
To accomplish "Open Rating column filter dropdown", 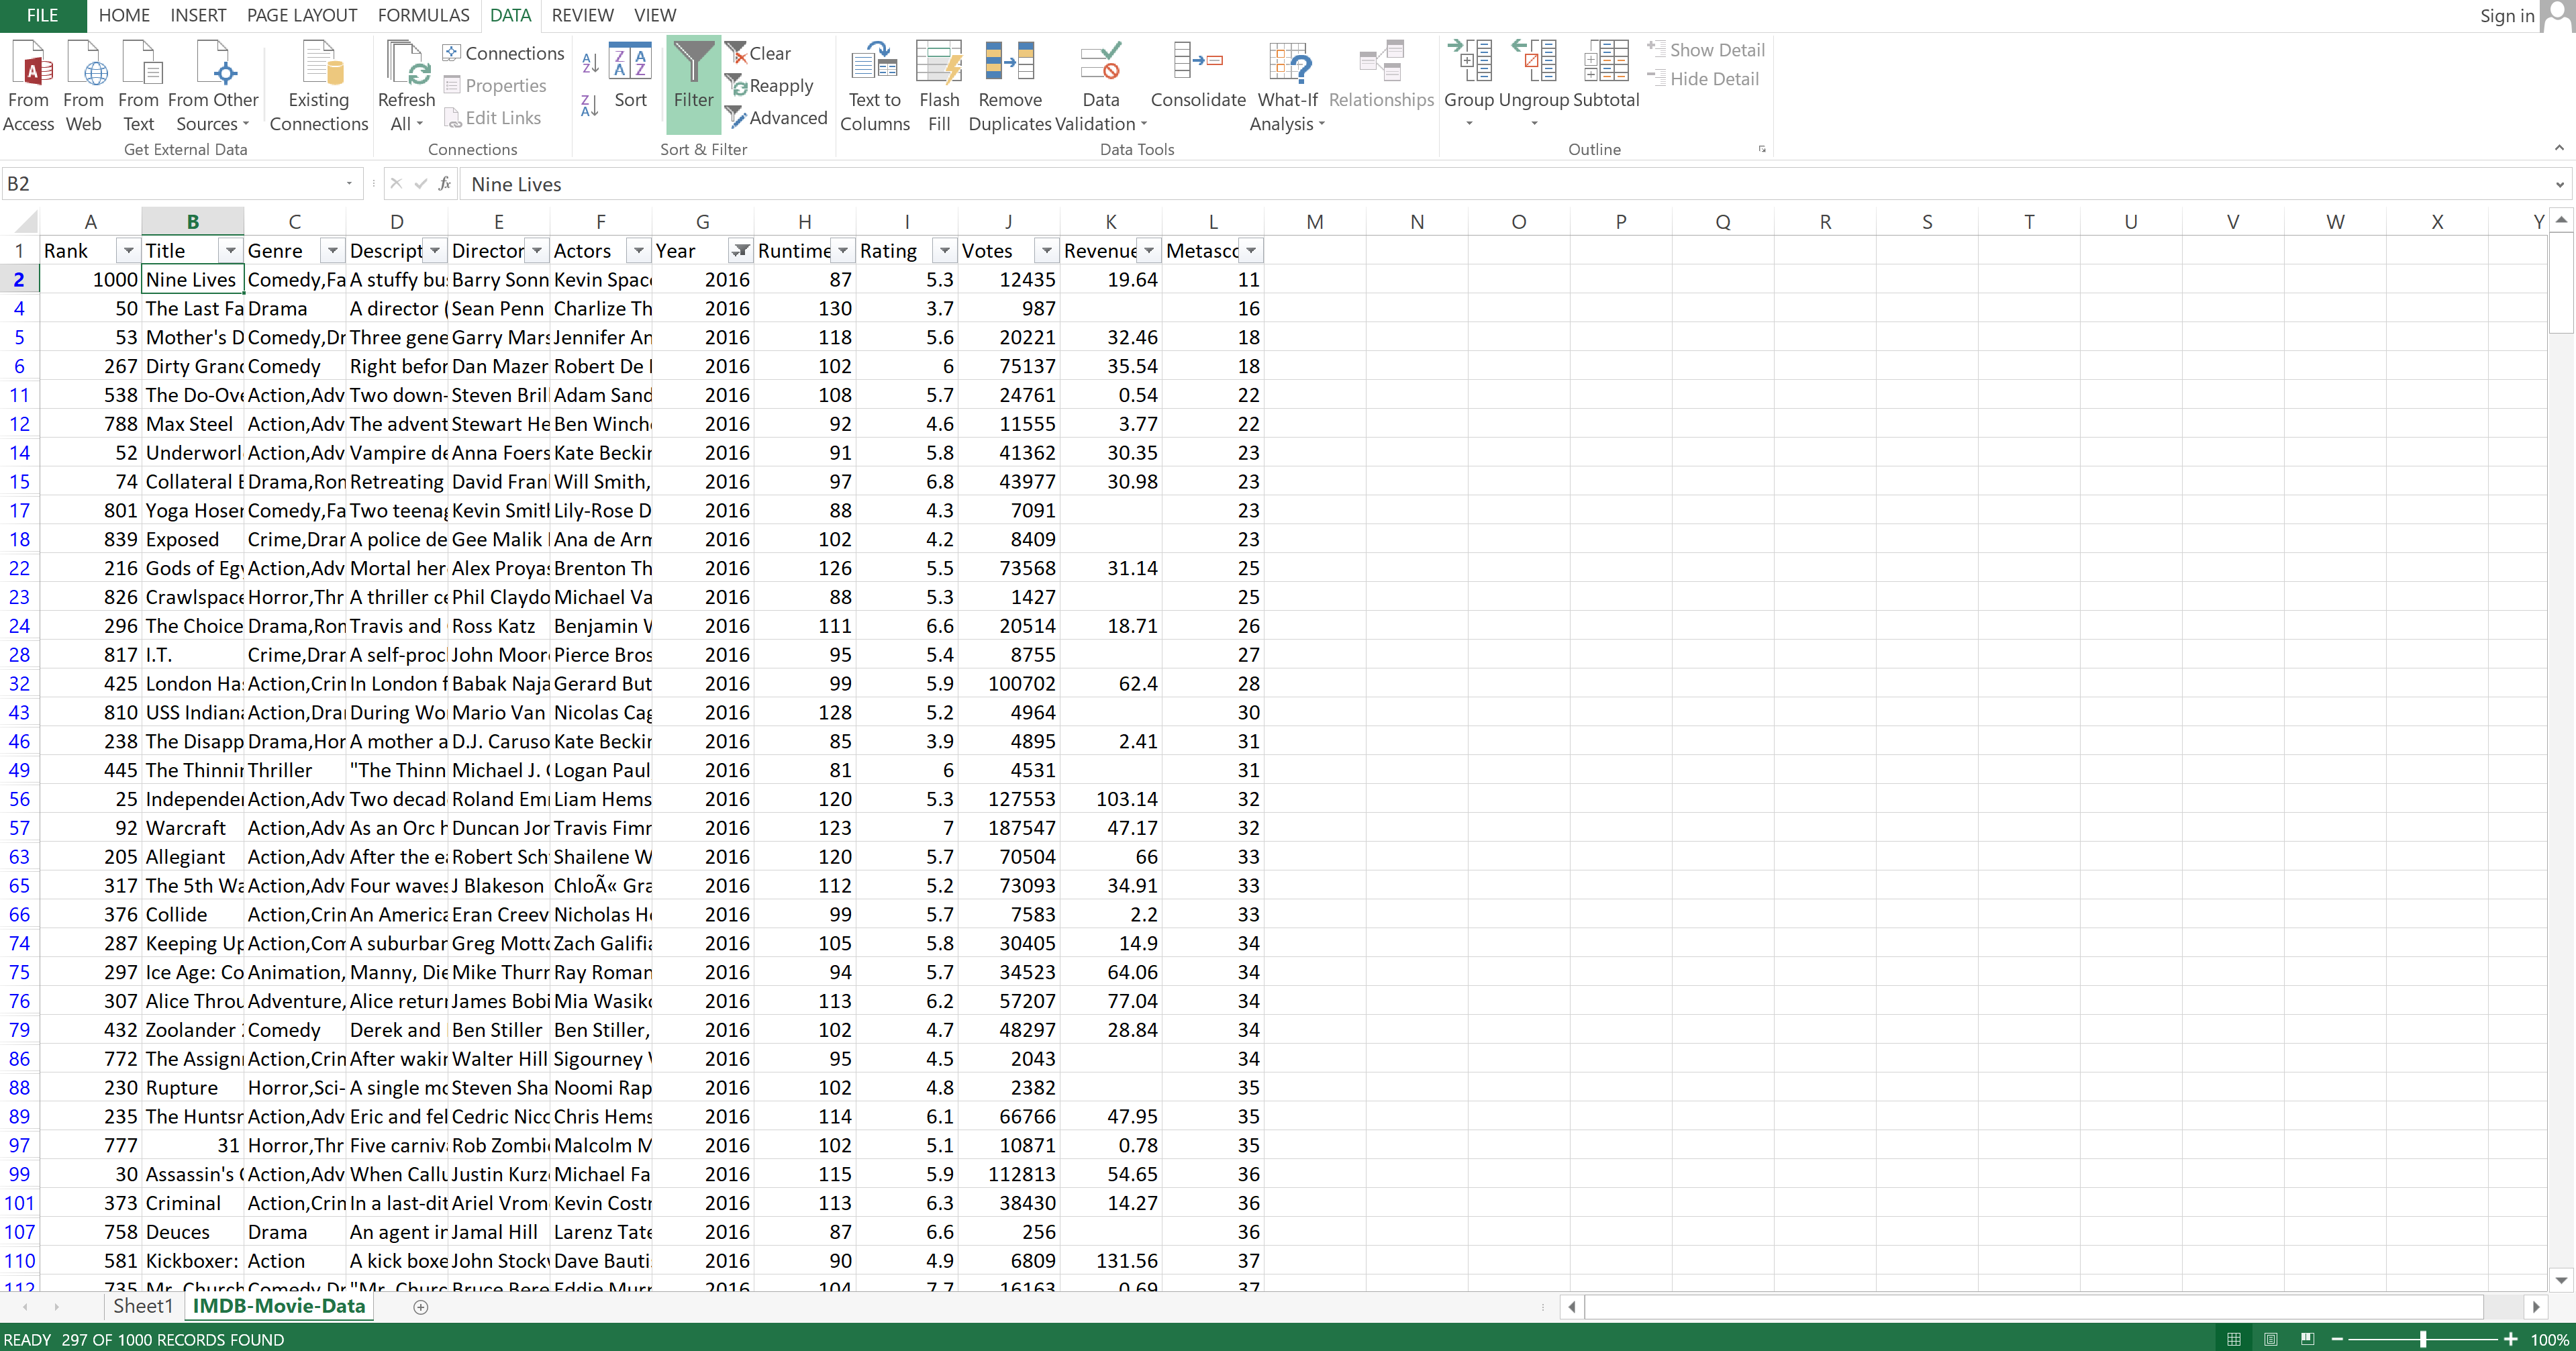I will 944,251.
